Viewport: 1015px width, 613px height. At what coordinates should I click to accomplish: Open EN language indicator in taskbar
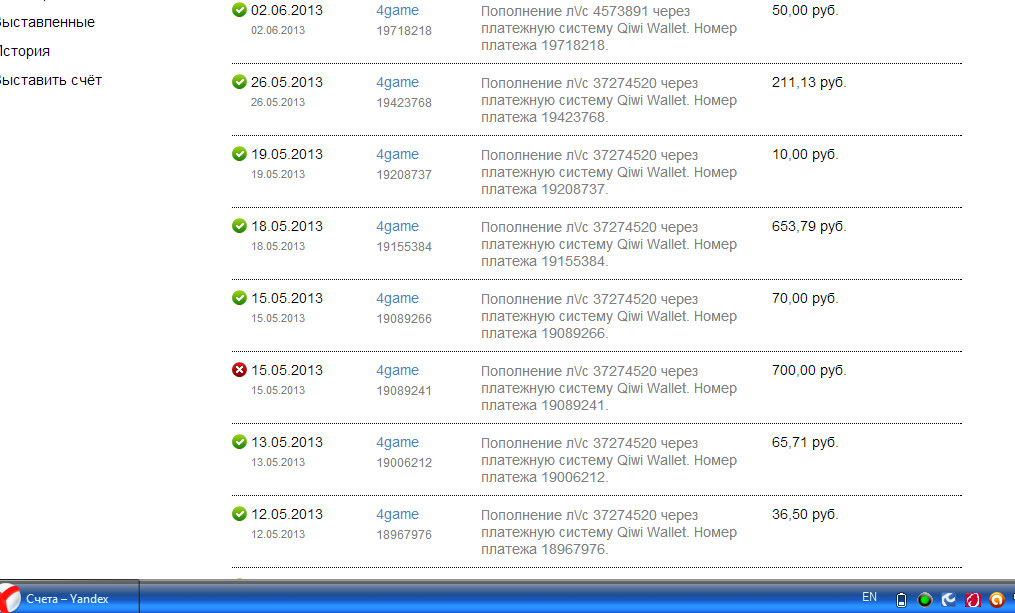[869, 597]
